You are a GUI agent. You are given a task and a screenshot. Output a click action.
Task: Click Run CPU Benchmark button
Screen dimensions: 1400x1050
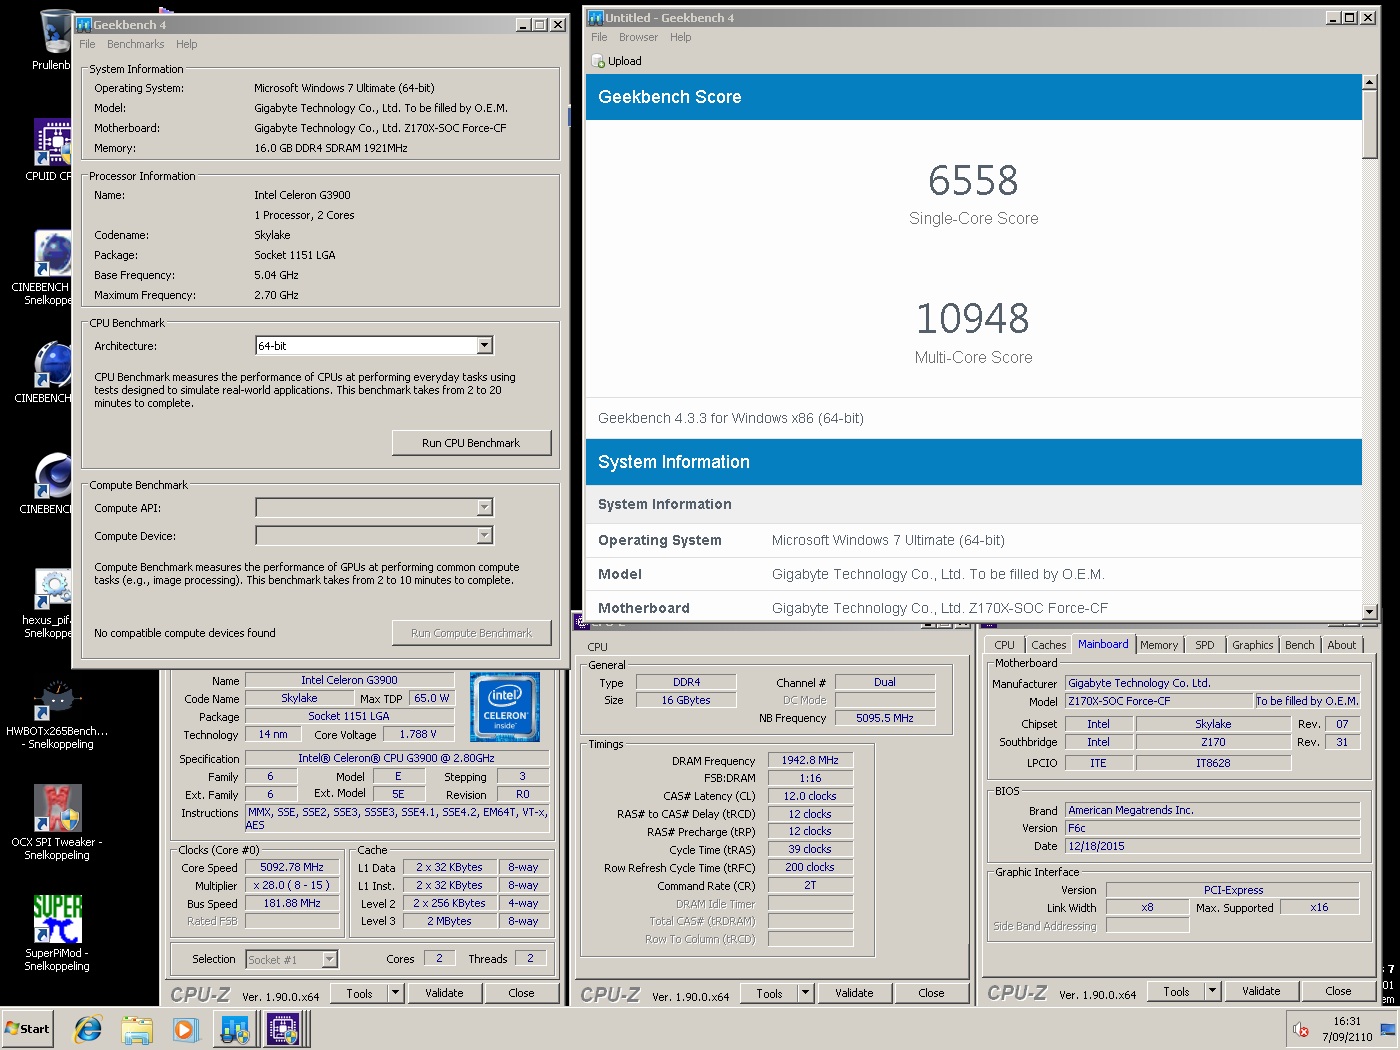click(x=471, y=443)
